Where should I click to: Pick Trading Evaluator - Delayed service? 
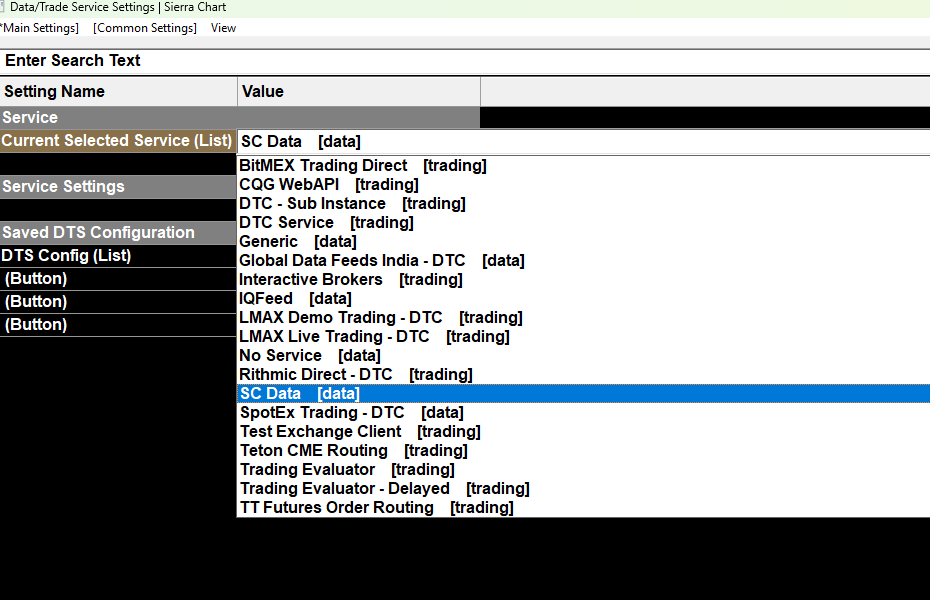pos(584,488)
